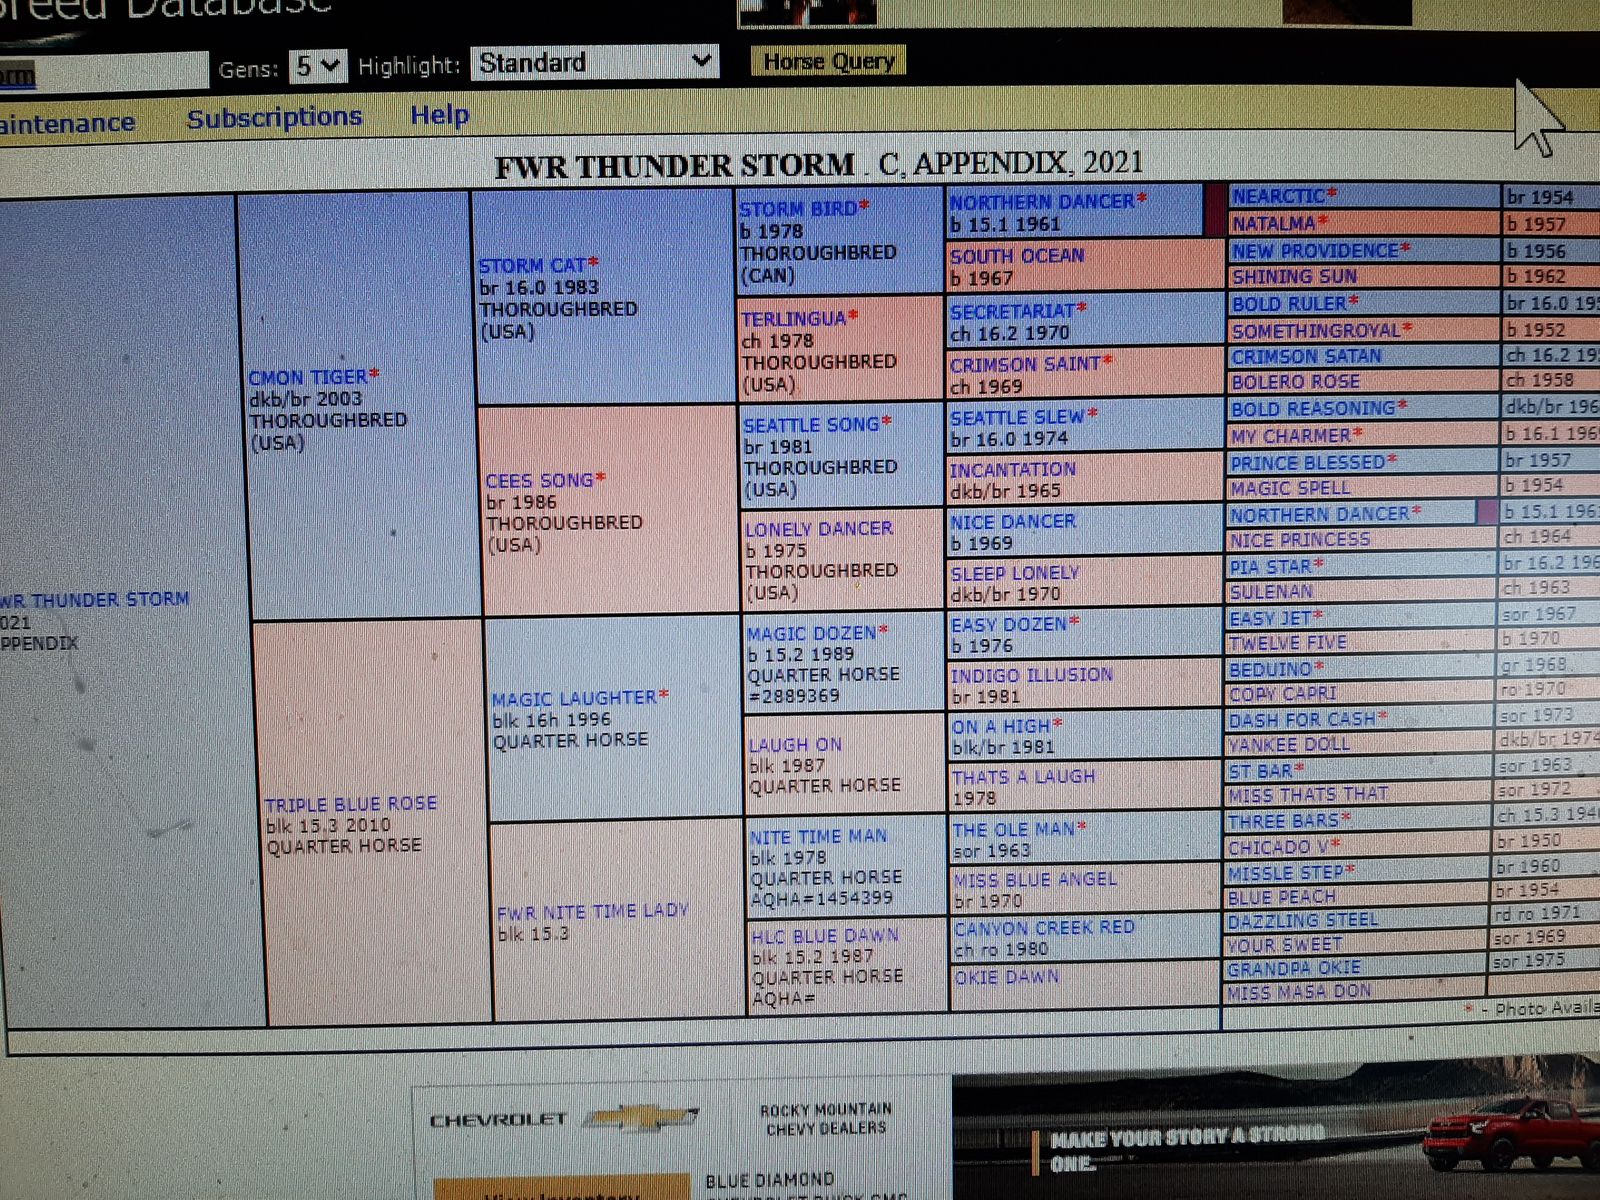Image resolution: width=1600 pixels, height=1200 pixels.
Task: Open the Gens generations dropdown
Action: 317,67
